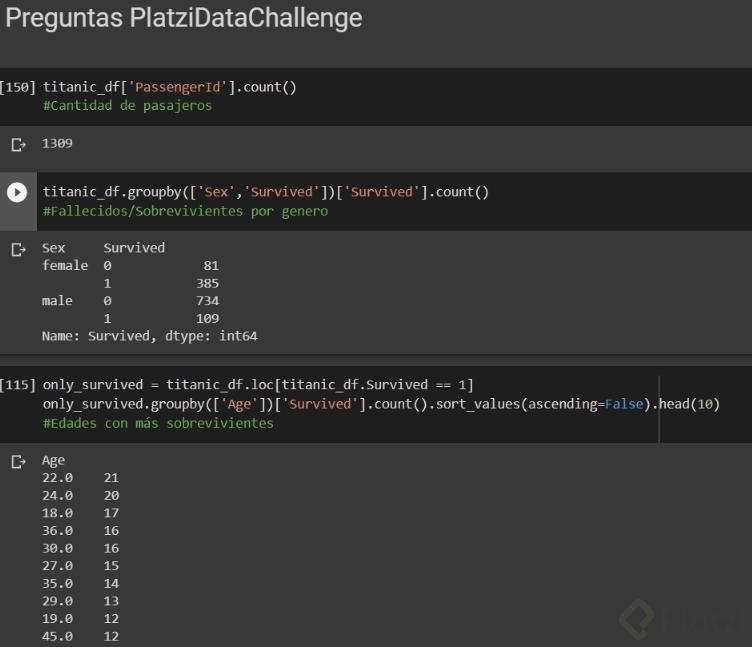The height and width of the screenshot is (647, 752).
Task: Click the age row 19.0
Action: click(x=57, y=619)
